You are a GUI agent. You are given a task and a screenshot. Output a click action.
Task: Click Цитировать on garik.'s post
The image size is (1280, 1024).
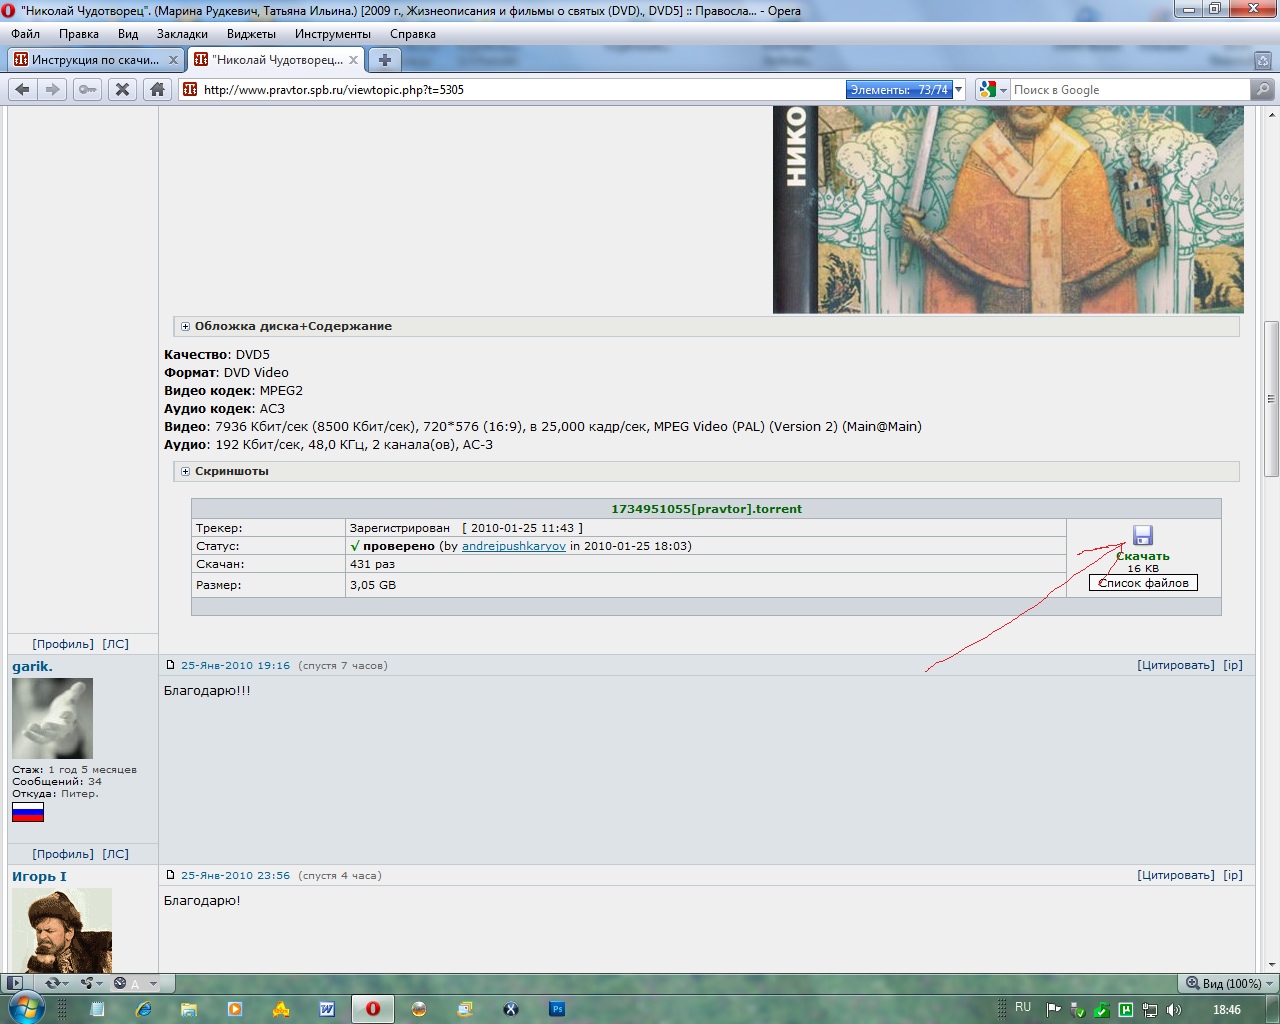[1176, 665]
